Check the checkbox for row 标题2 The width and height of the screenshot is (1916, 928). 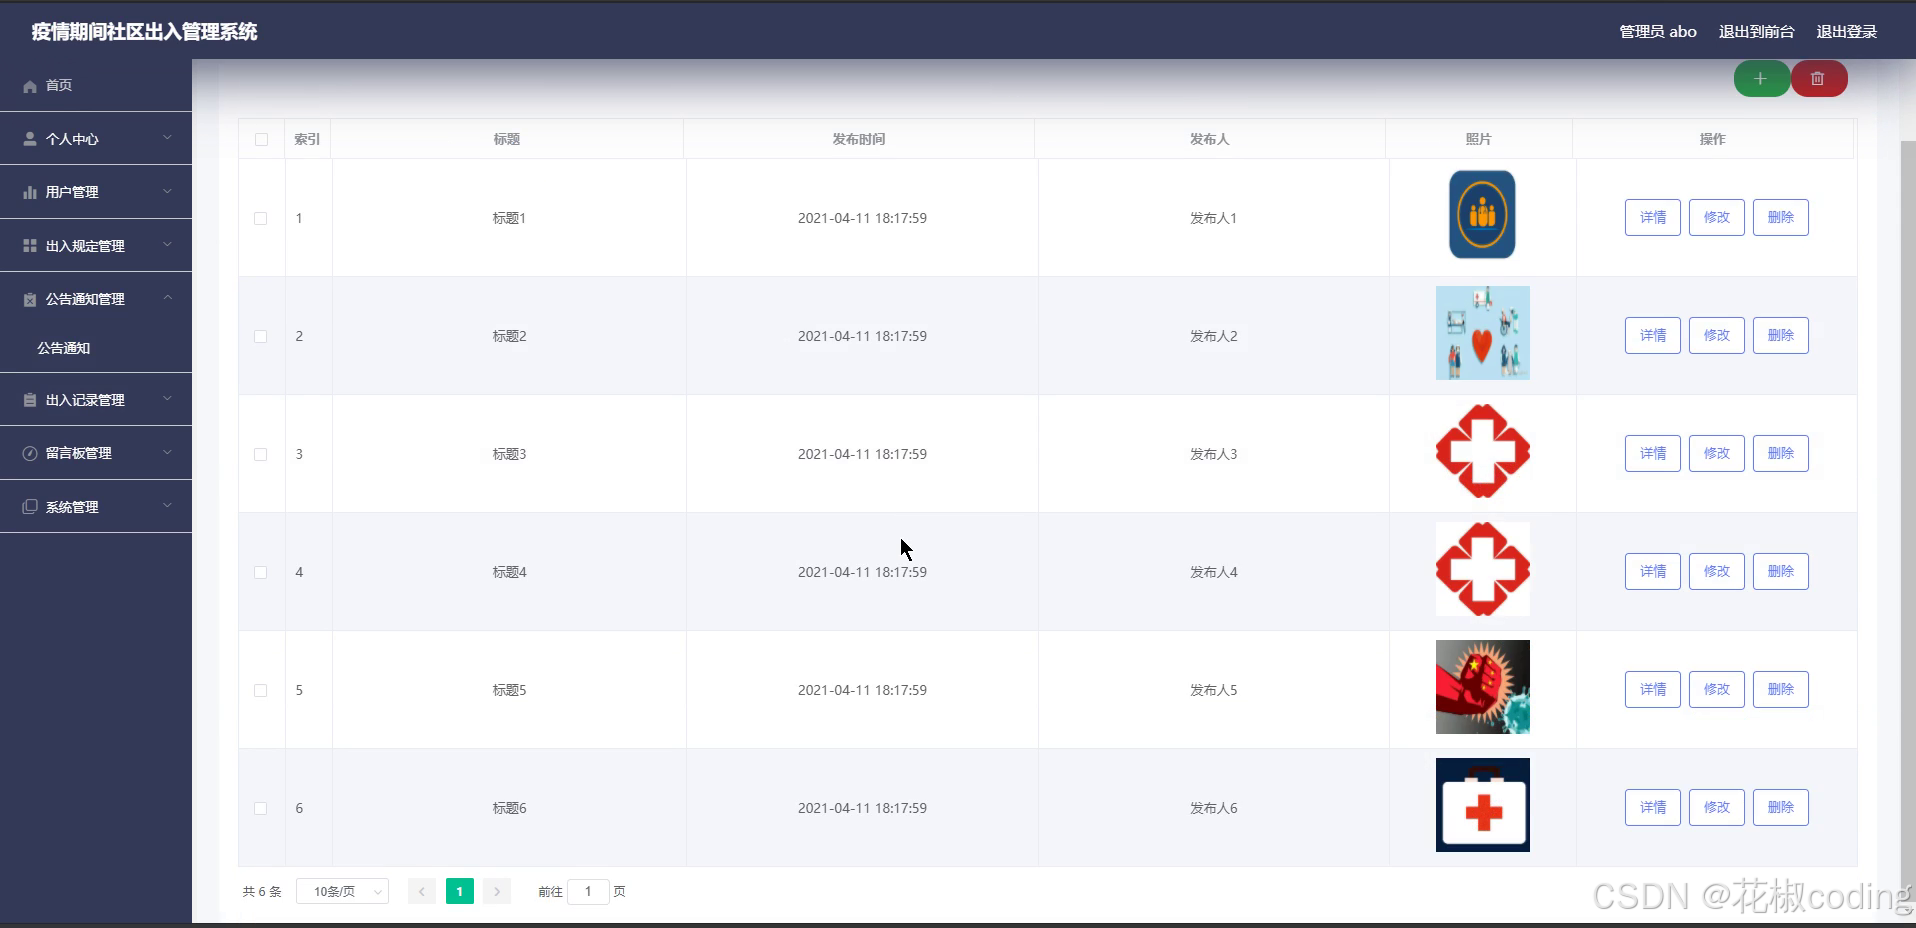[261, 336]
